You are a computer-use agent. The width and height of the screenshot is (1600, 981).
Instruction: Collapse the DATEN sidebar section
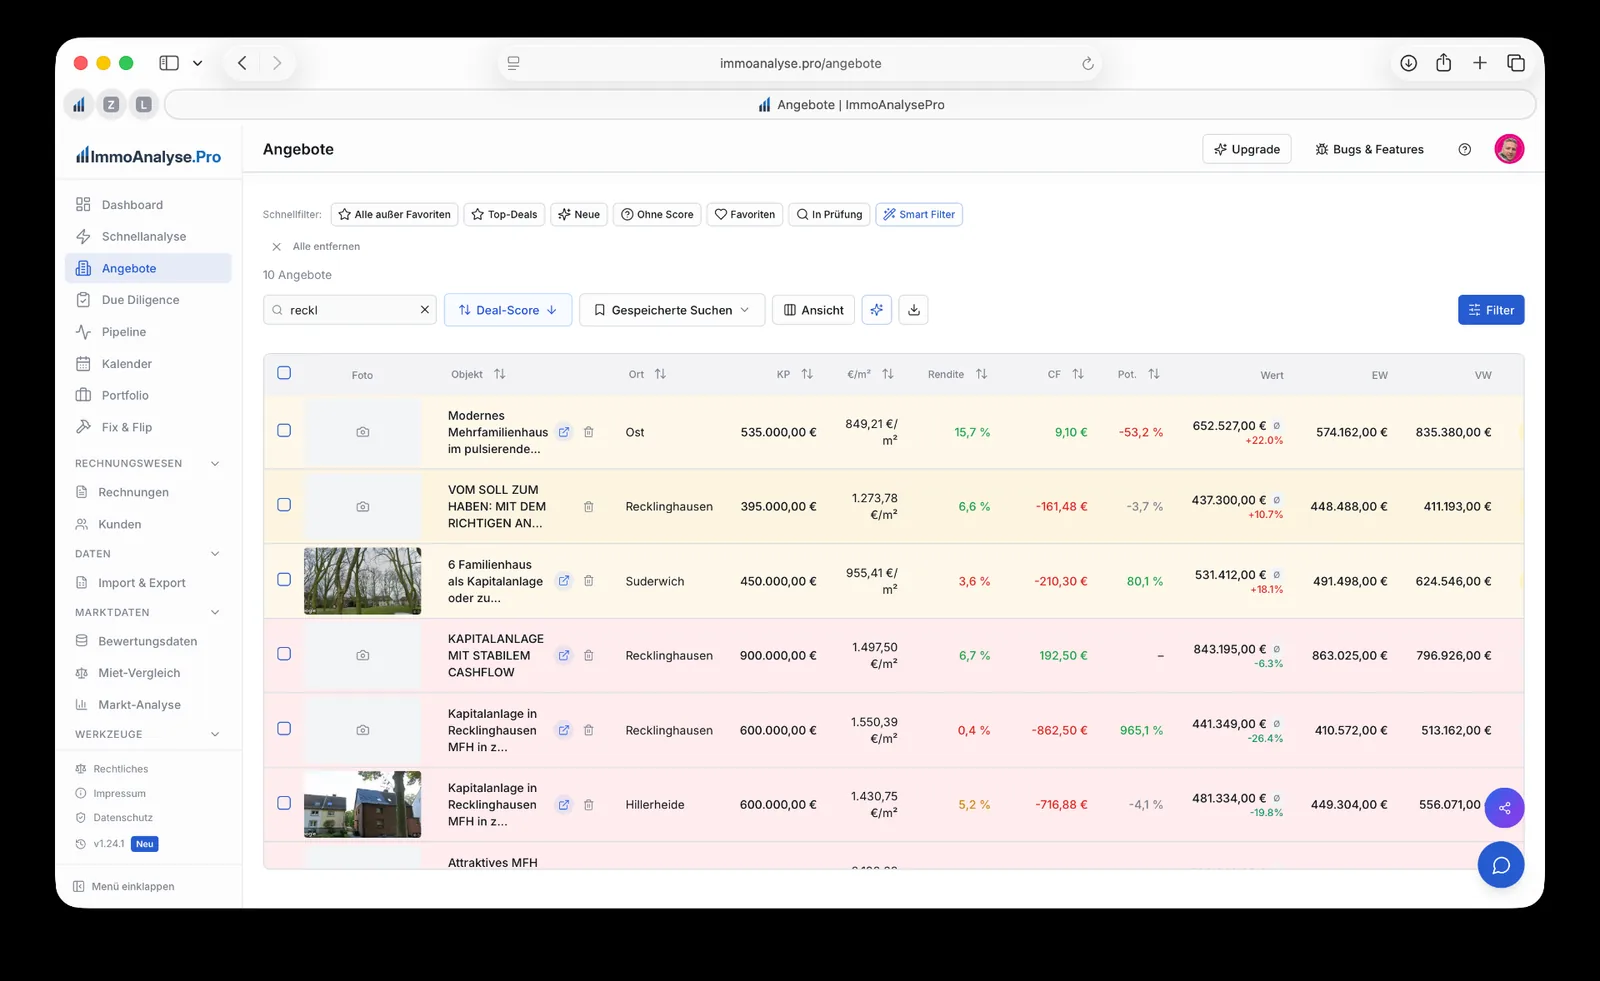(x=215, y=554)
